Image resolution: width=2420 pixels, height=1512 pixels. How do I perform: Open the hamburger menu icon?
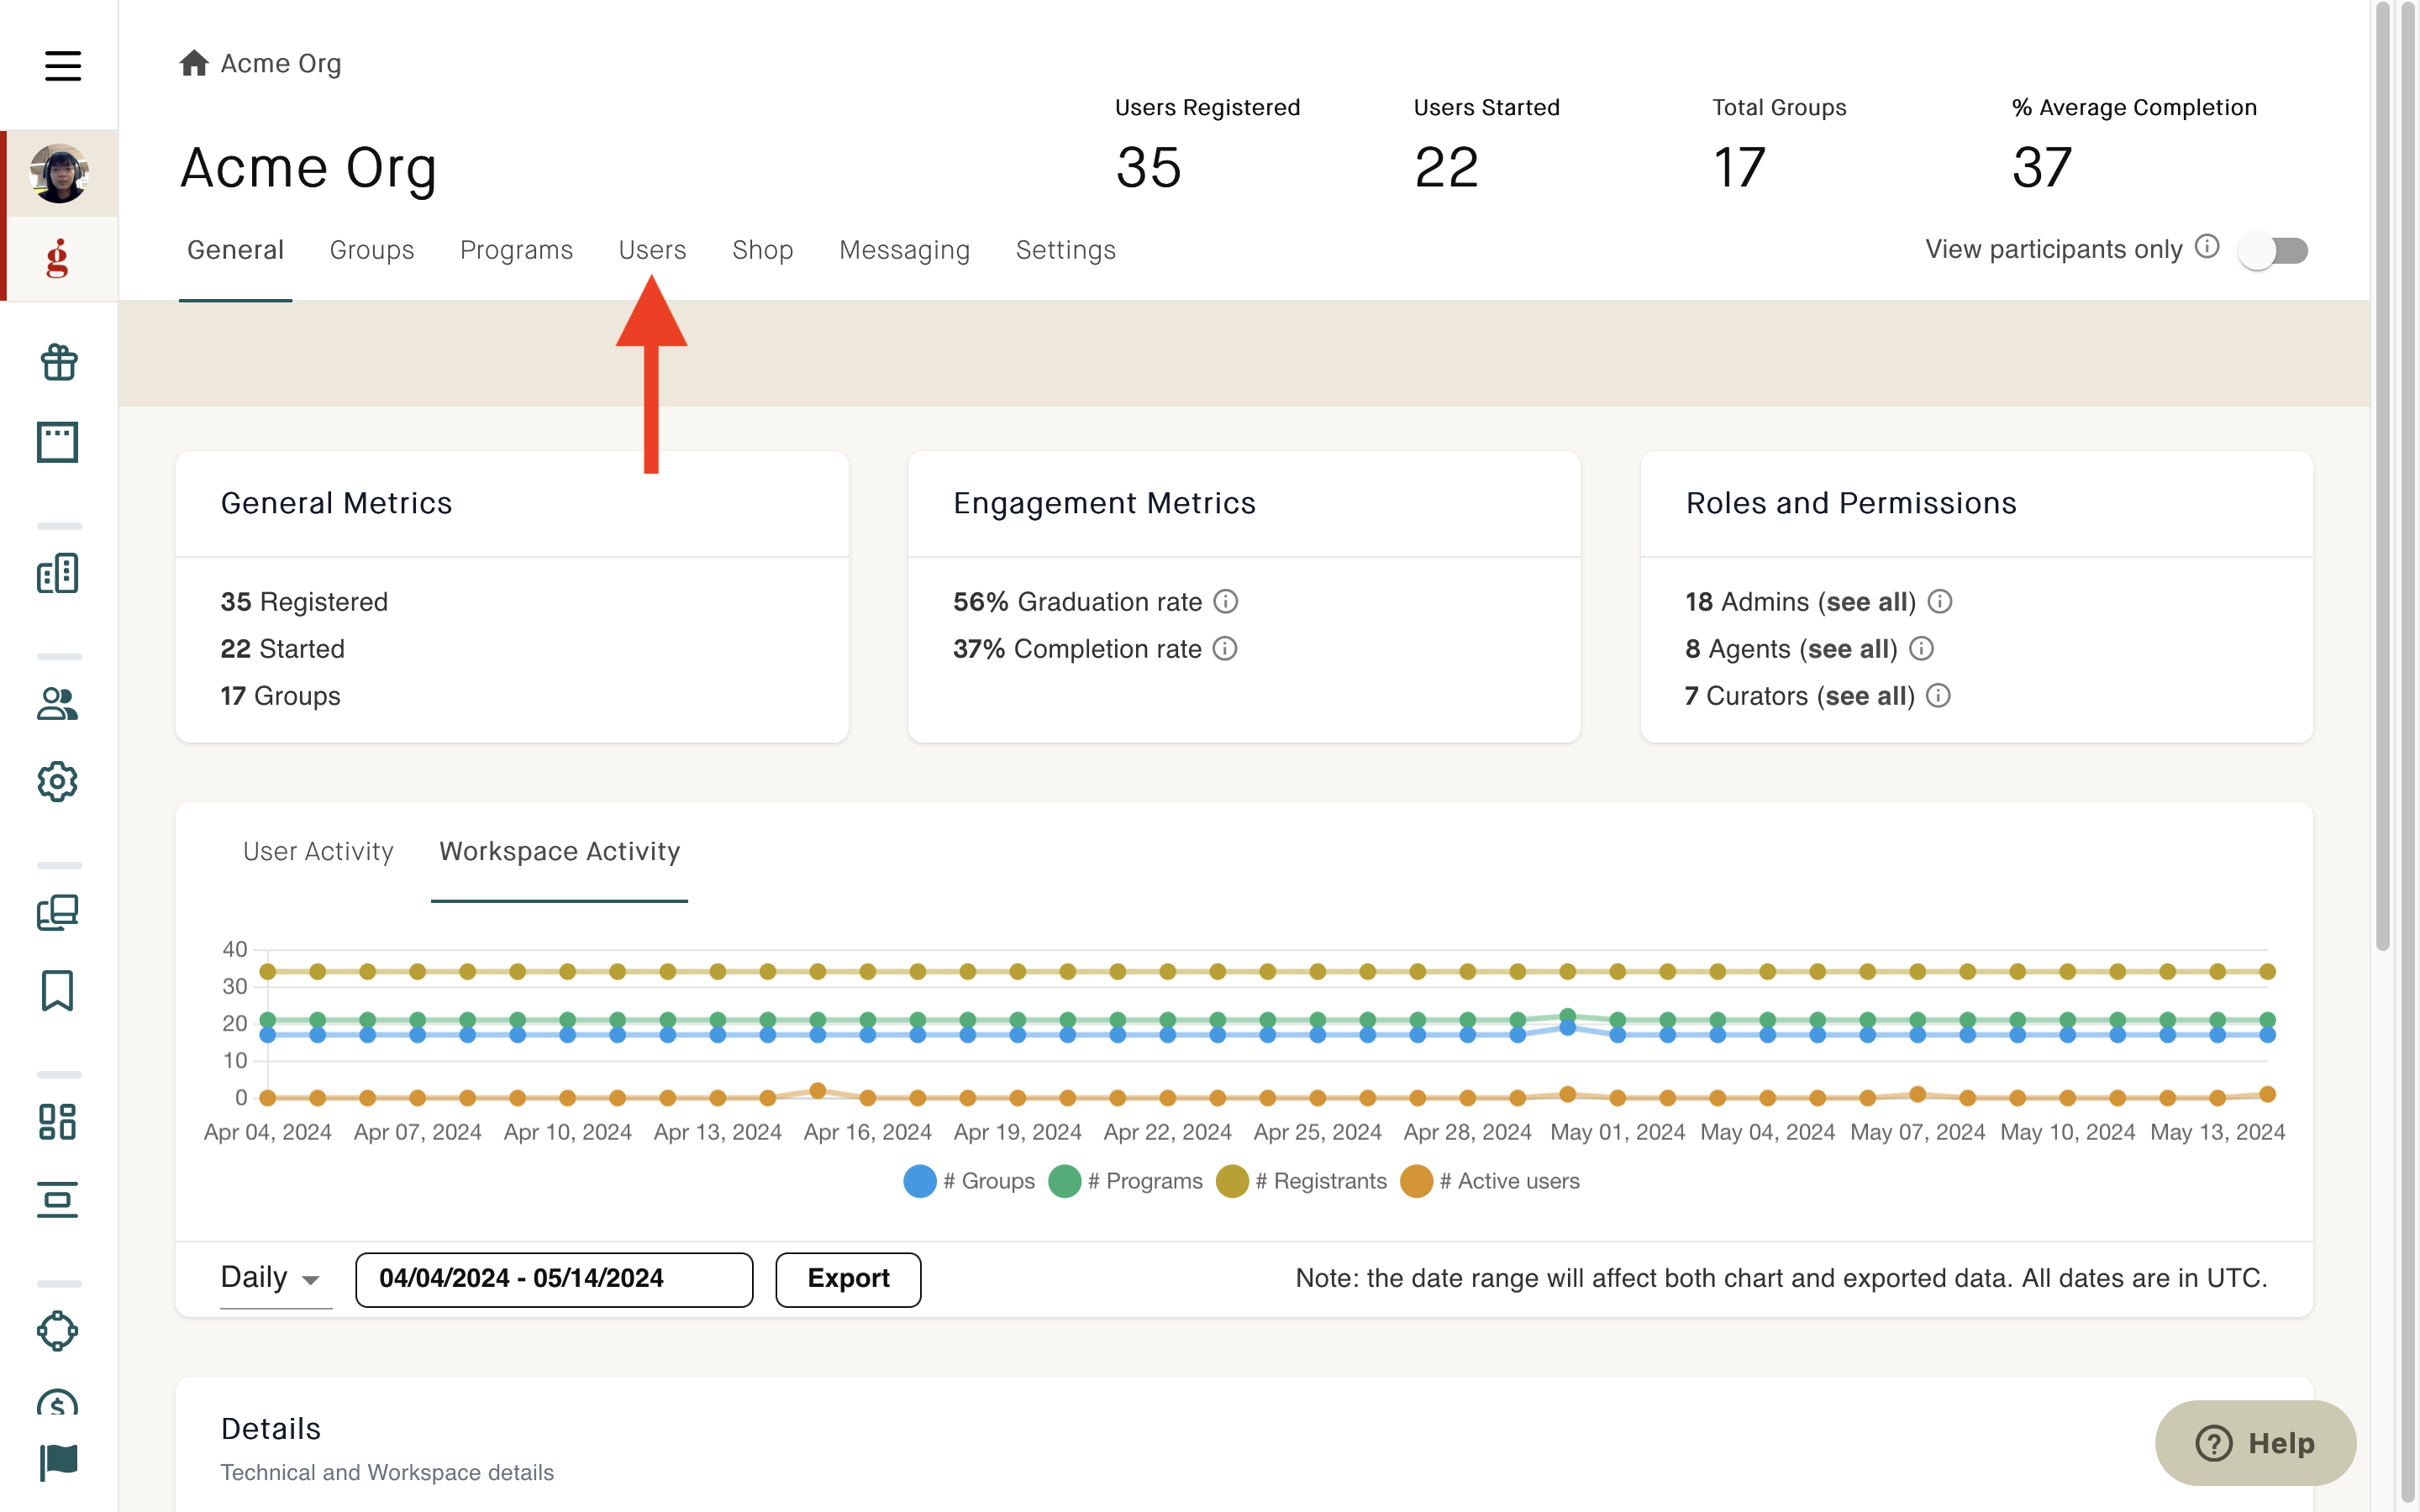point(62,66)
